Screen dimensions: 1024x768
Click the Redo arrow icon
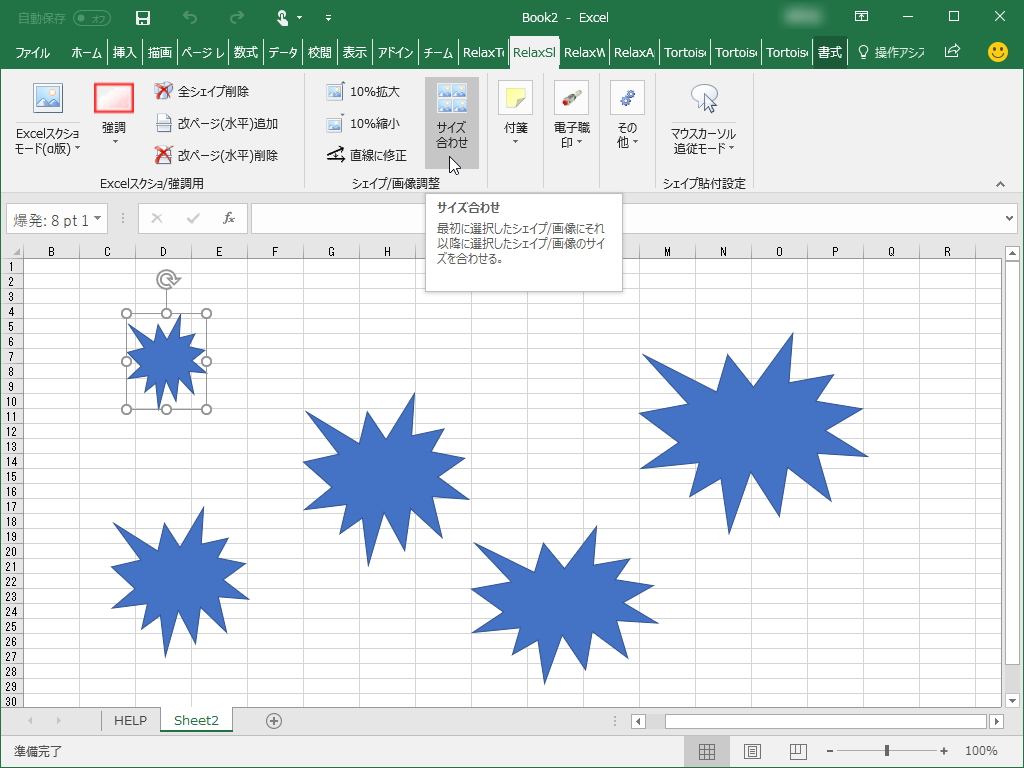[236, 18]
